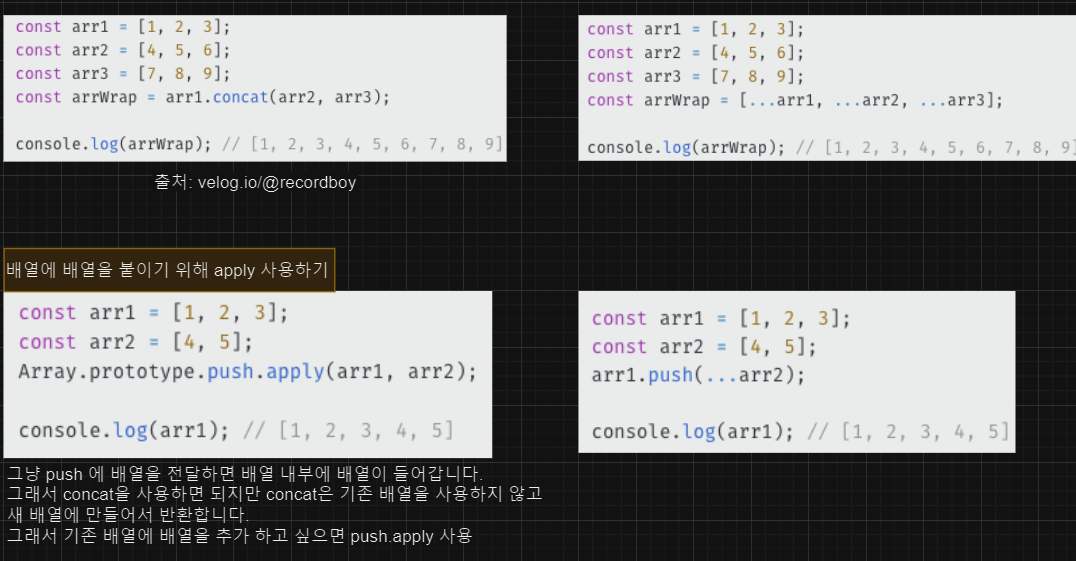The image size is (1076, 561).
Task: Click the line 'arr1.push(...arr2);'
Action: pyautogui.click(x=698, y=375)
